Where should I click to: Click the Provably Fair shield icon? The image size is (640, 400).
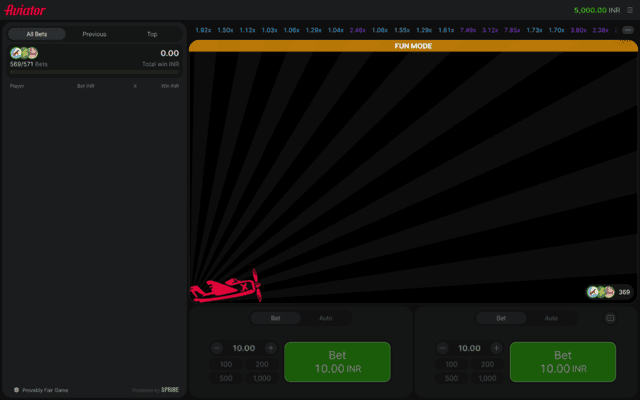(x=16, y=390)
